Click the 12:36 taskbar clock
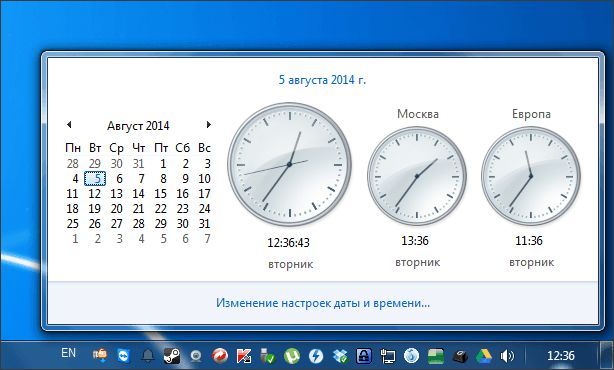The height and width of the screenshot is (370, 614). pyautogui.click(x=561, y=356)
